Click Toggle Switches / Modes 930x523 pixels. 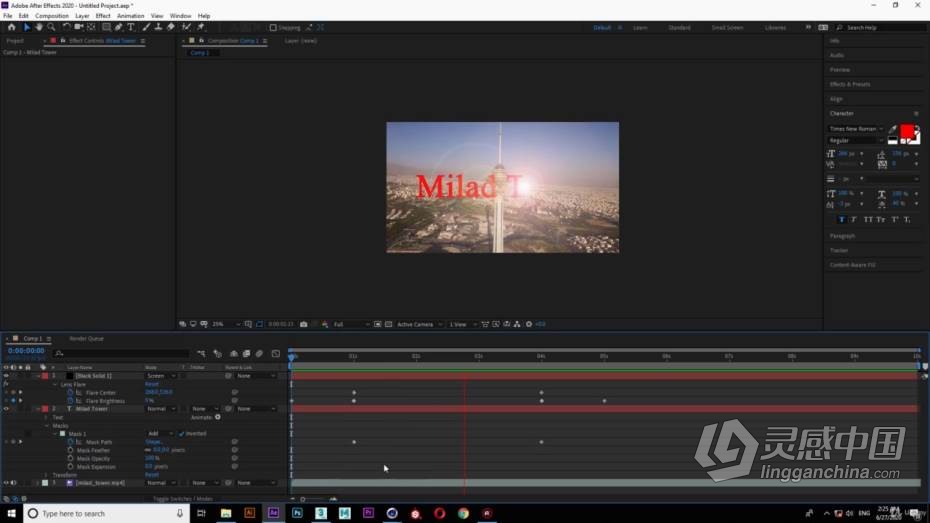(x=183, y=499)
